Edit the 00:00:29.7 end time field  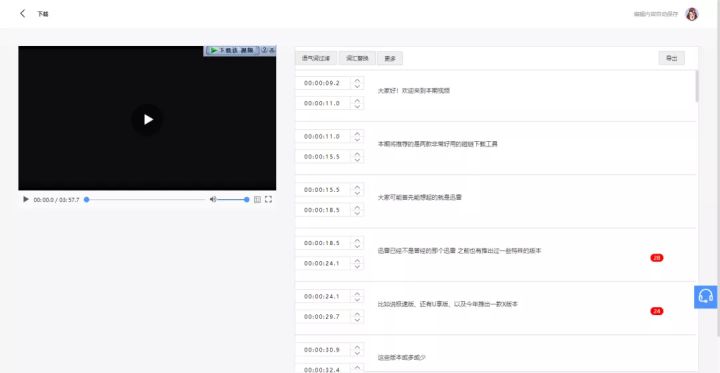pos(323,316)
